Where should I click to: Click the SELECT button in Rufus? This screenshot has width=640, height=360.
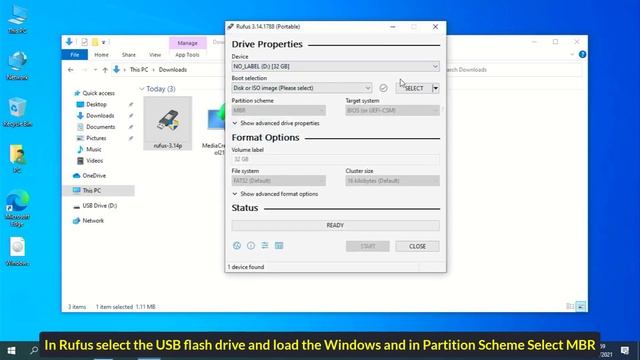414,88
